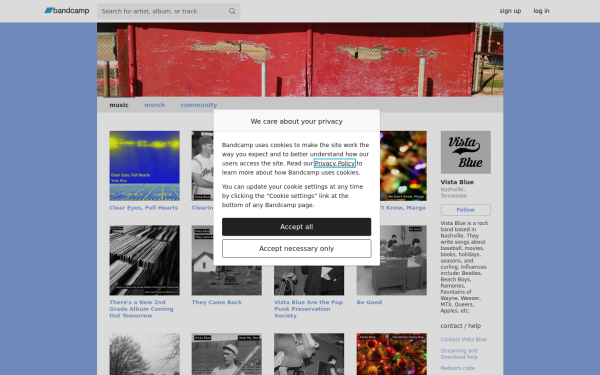
Task: Click the Vista Blue band logo image
Action: (x=466, y=152)
